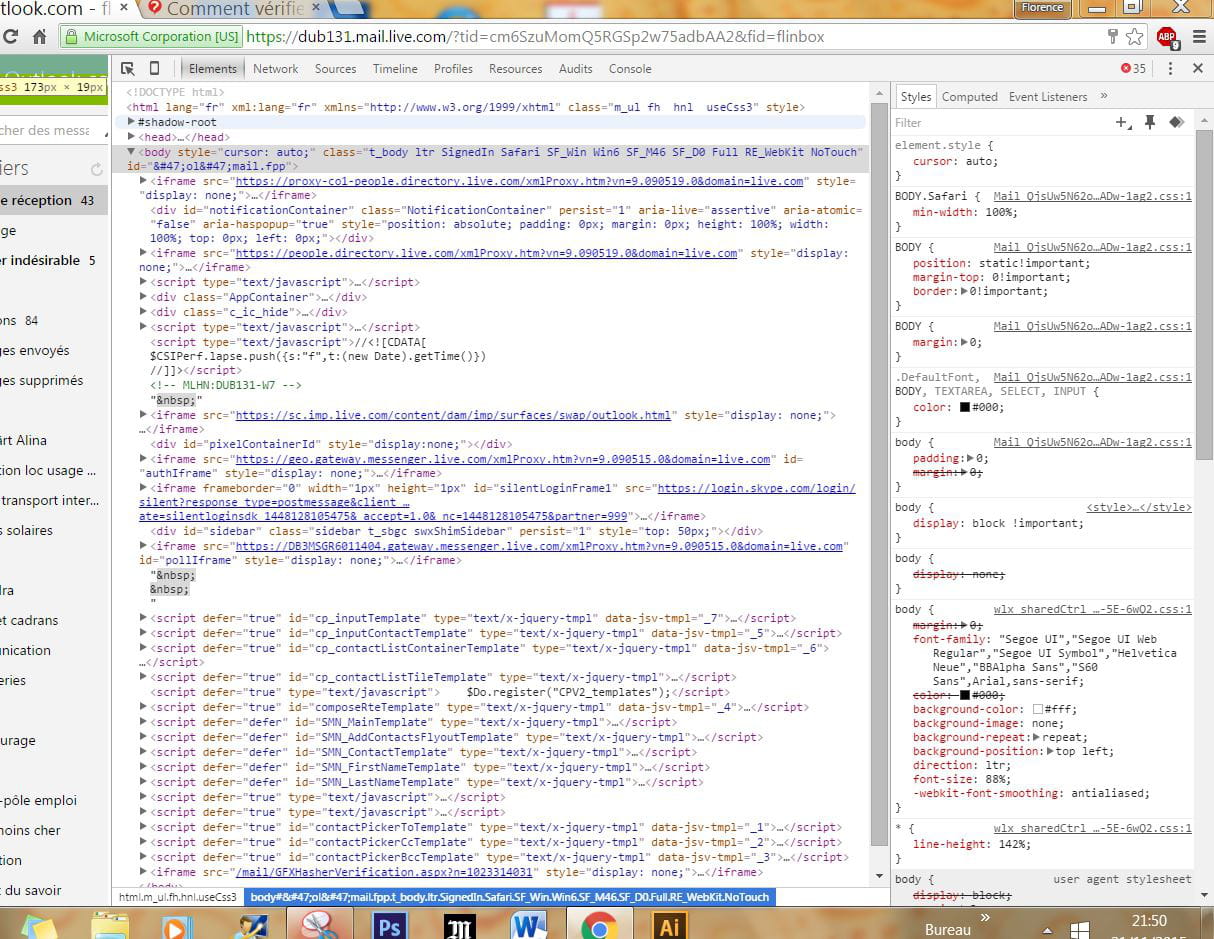
Task: Open the Windows icon in system tray
Action: point(1081,929)
